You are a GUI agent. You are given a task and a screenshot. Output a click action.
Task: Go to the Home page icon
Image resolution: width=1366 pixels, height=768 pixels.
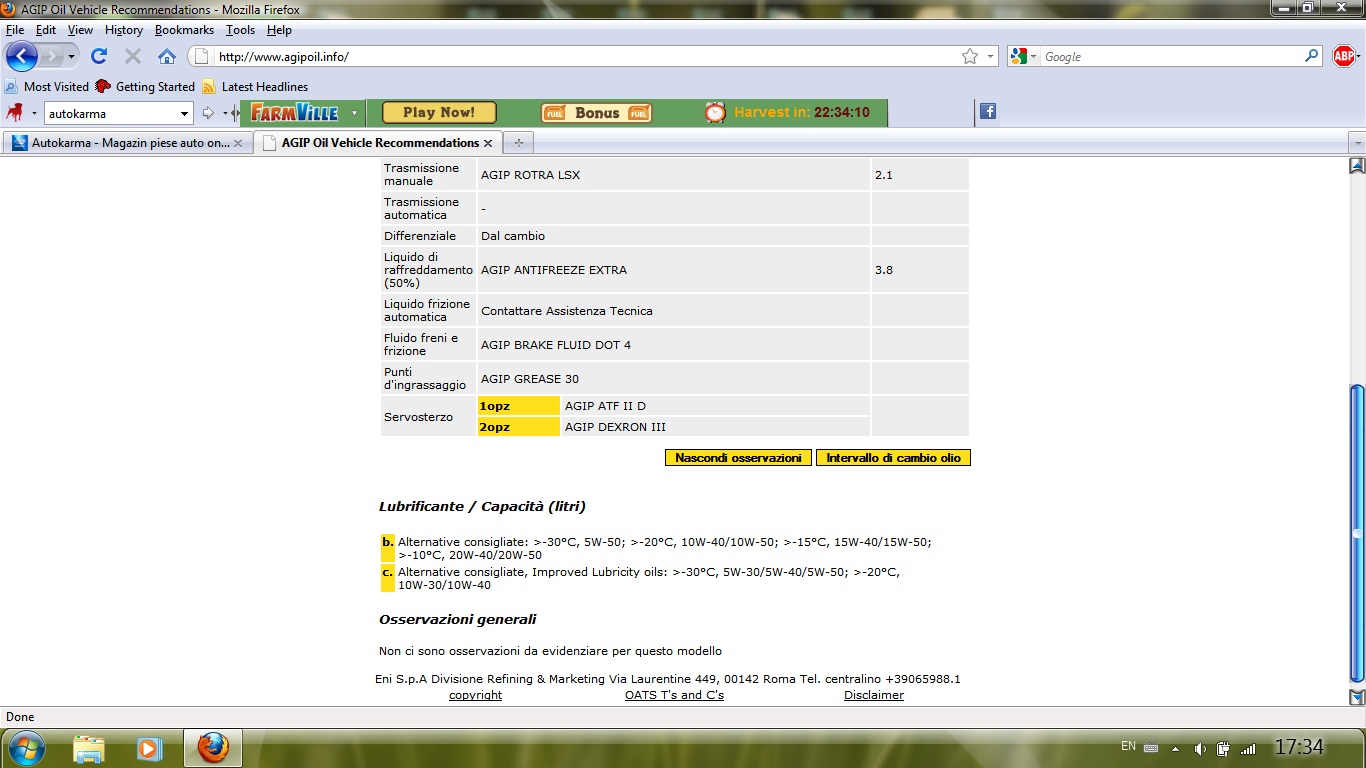point(166,57)
